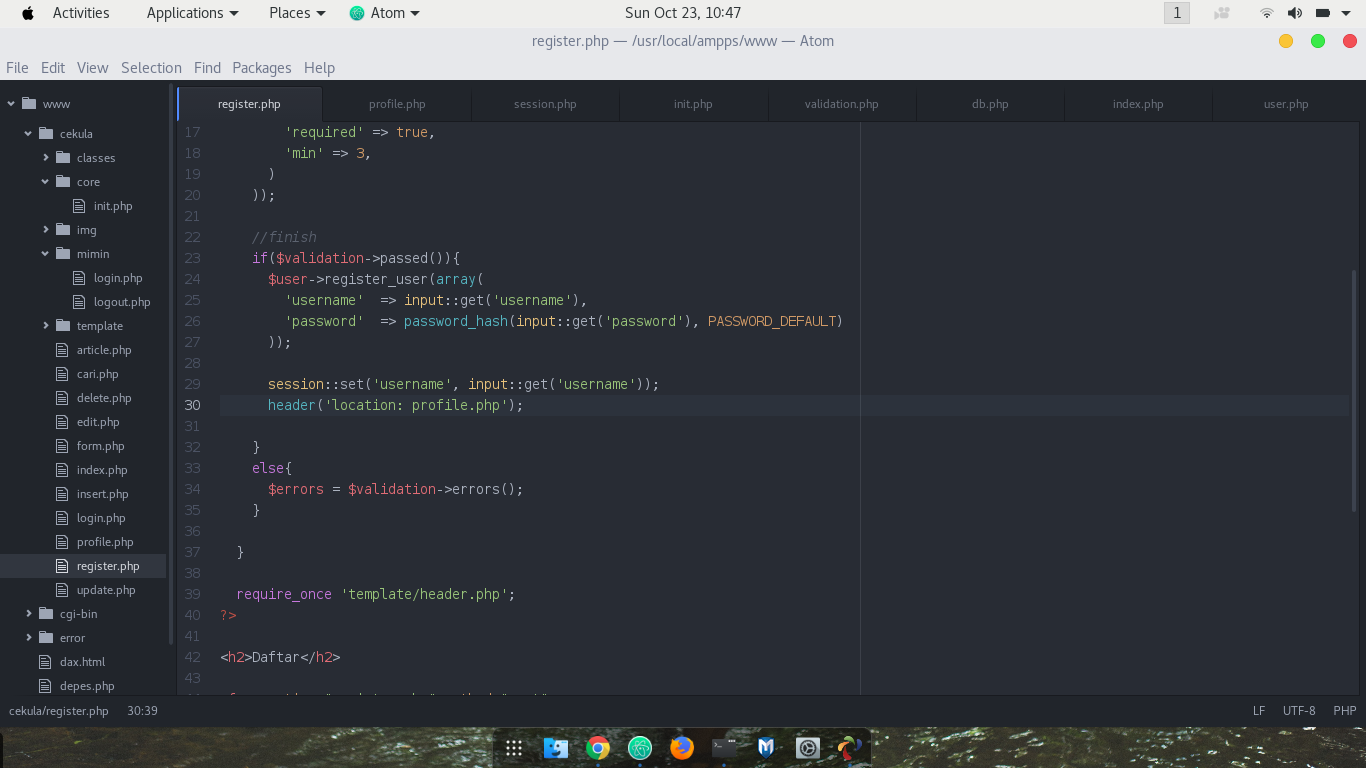The width and height of the screenshot is (1366, 768).
Task: Collapse the cekula folder
Action: pos(29,133)
